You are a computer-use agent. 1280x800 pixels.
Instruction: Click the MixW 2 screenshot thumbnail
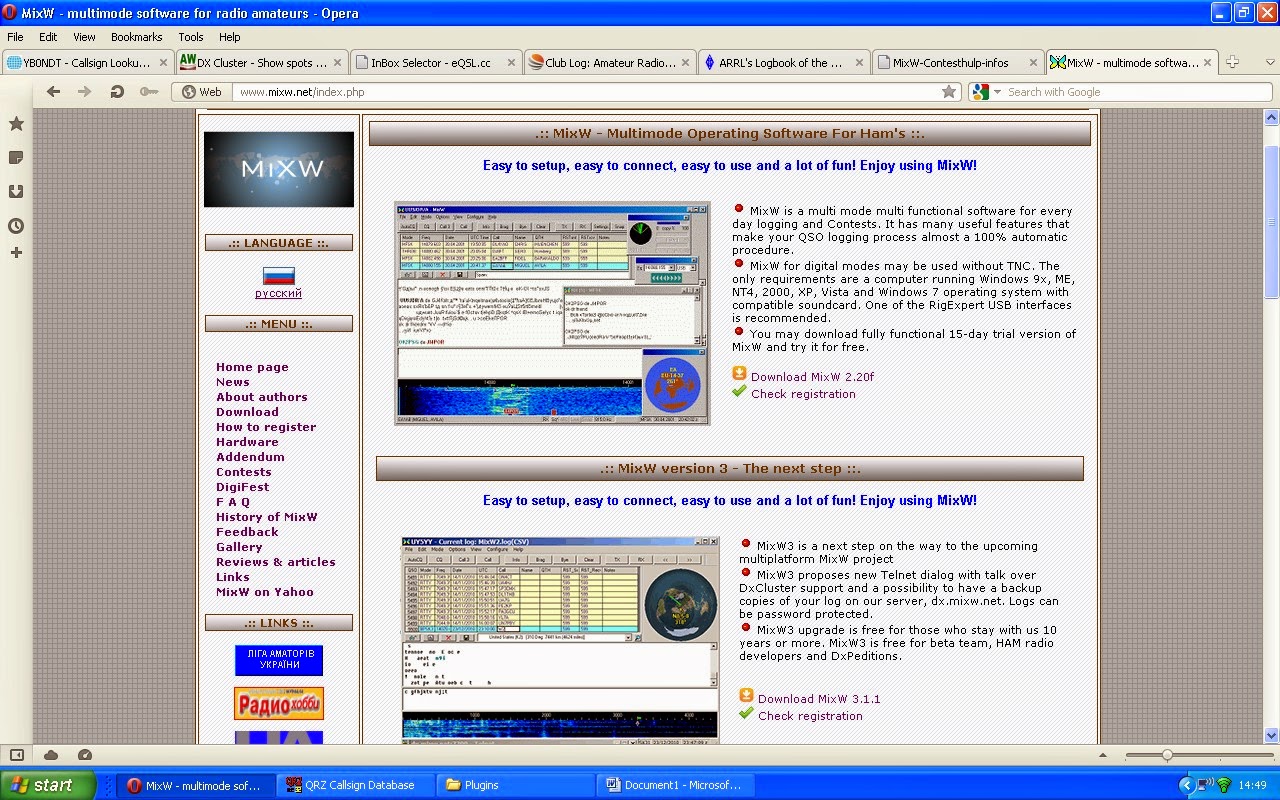click(553, 315)
